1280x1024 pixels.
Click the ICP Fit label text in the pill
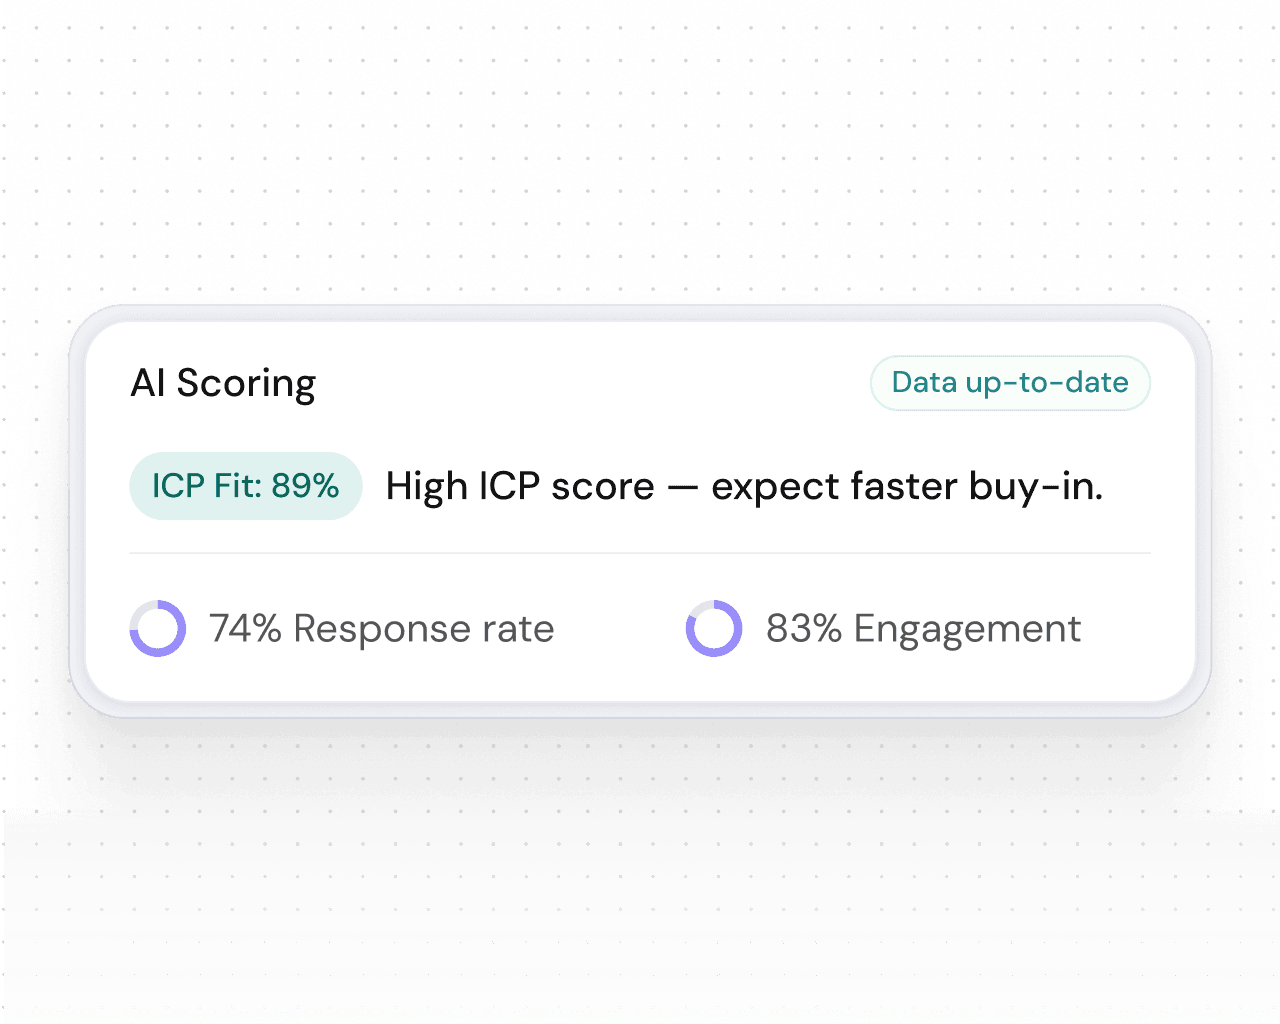point(206,486)
